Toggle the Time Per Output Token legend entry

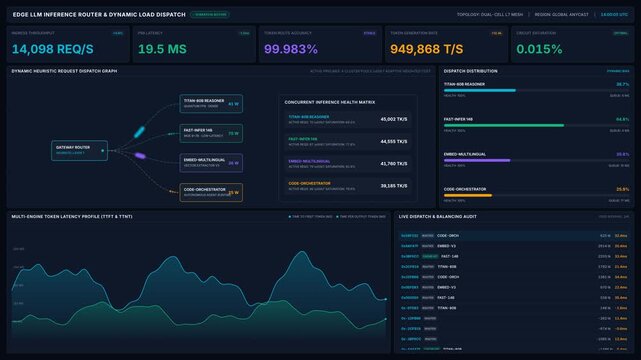tap(361, 217)
